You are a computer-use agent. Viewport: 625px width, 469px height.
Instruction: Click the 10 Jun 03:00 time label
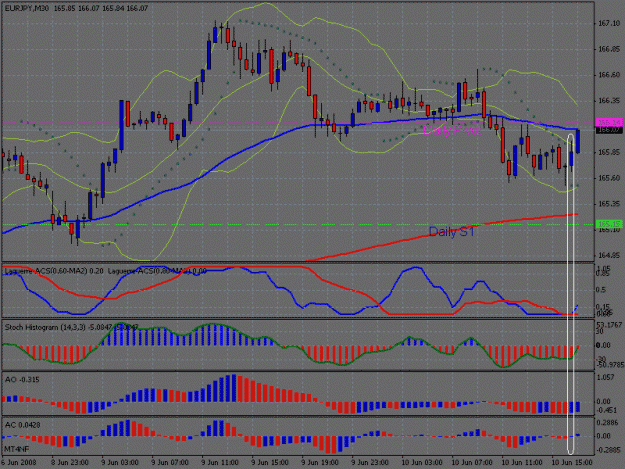[x=422, y=463]
